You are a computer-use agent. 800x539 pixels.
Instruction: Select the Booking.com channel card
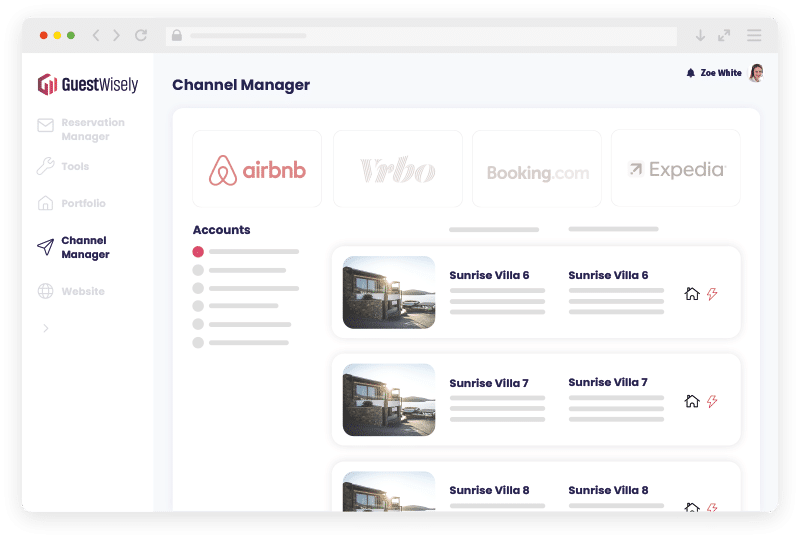(x=537, y=170)
